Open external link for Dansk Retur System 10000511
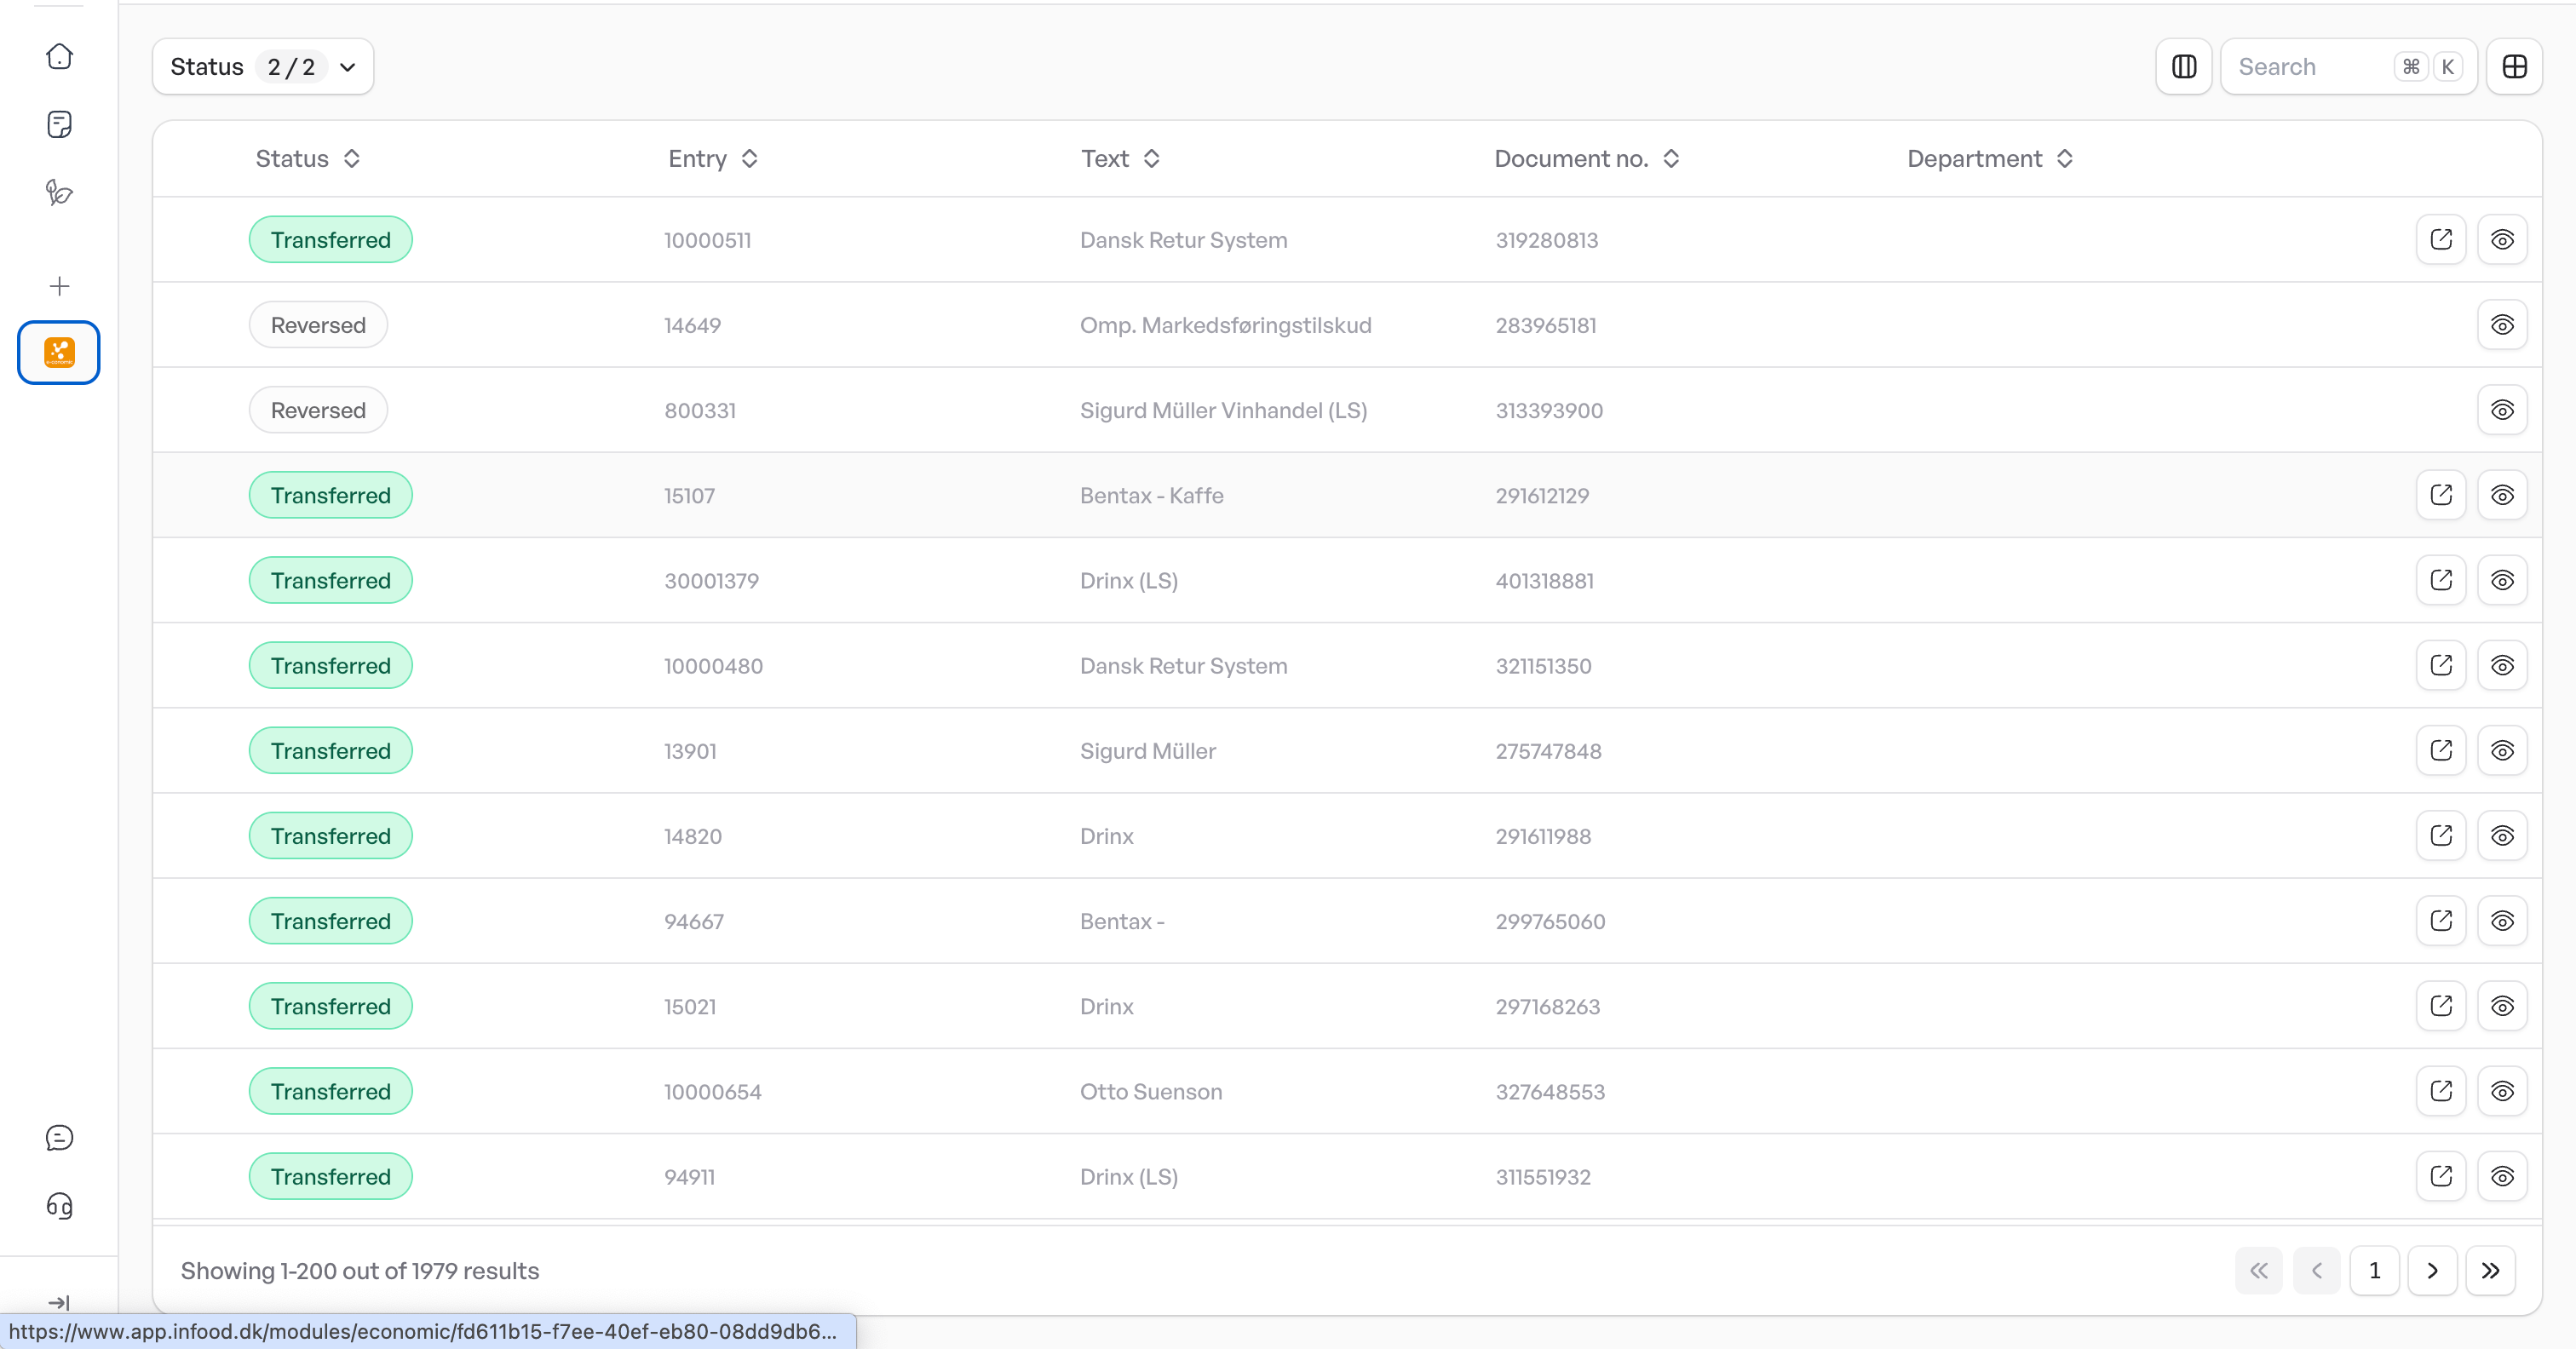This screenshot has width=2576, height=1349. (2440, 240)
